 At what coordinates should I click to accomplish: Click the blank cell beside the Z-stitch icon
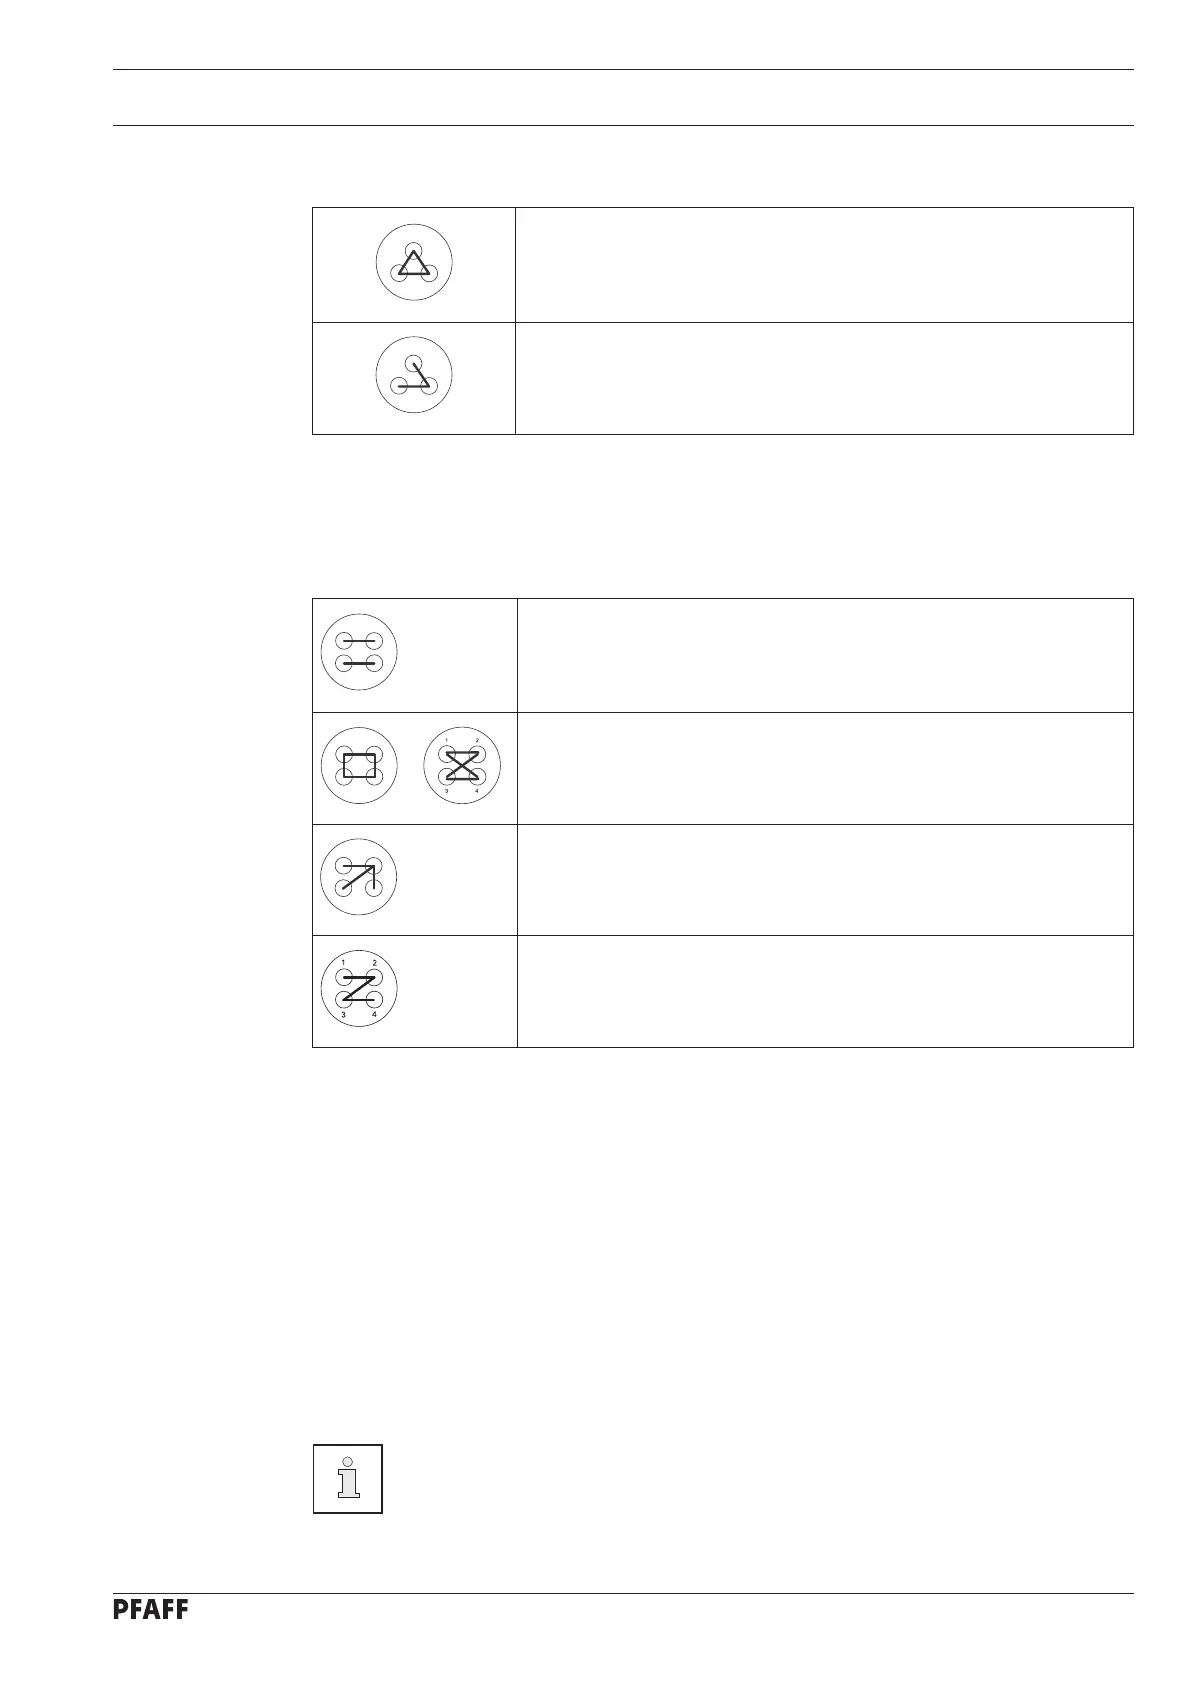point(825,991)
